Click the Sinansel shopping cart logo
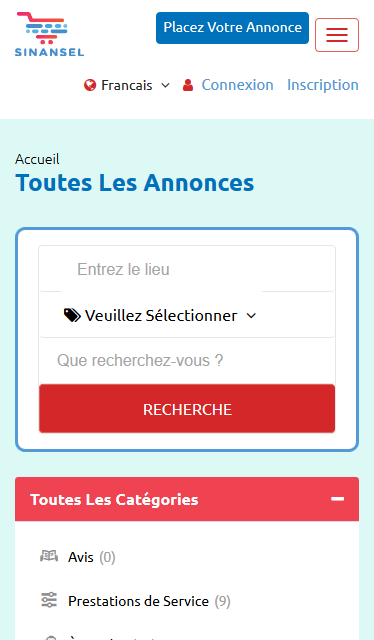The image size is (374, 640). [49, 34]
